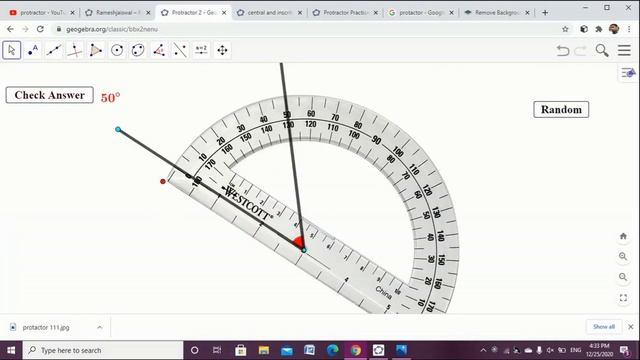This screenshot has height=360, width=640.
Task: Reload the GeoGebra page
Action: 40,29
